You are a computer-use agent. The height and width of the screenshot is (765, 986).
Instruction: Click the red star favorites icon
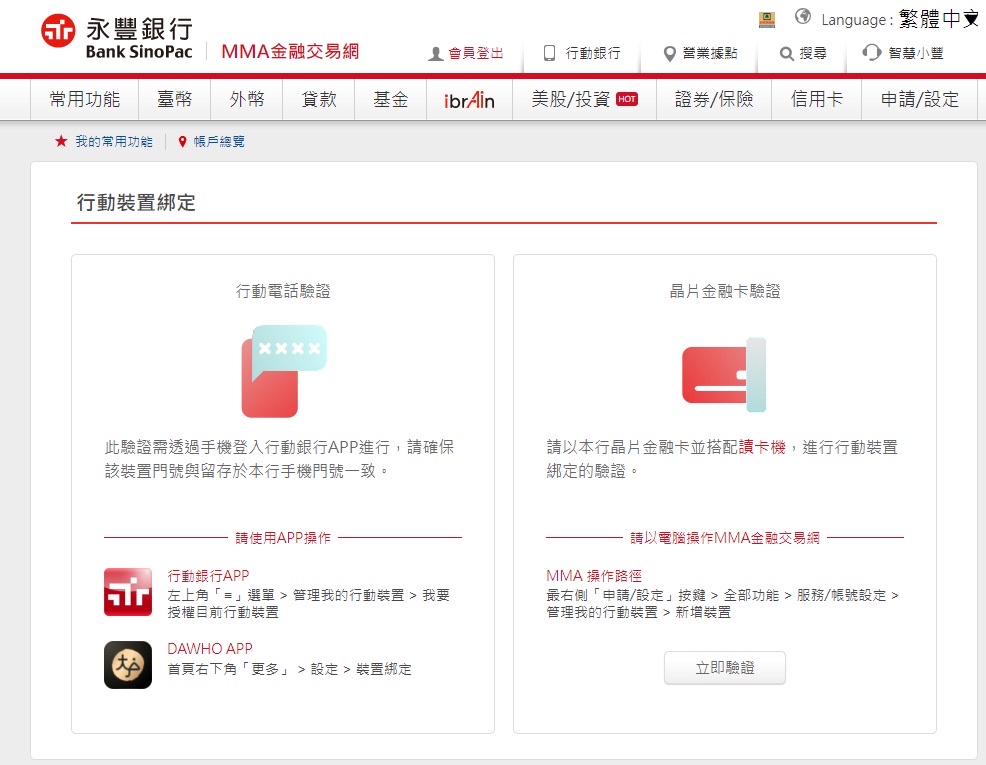(x=61, y=142)
